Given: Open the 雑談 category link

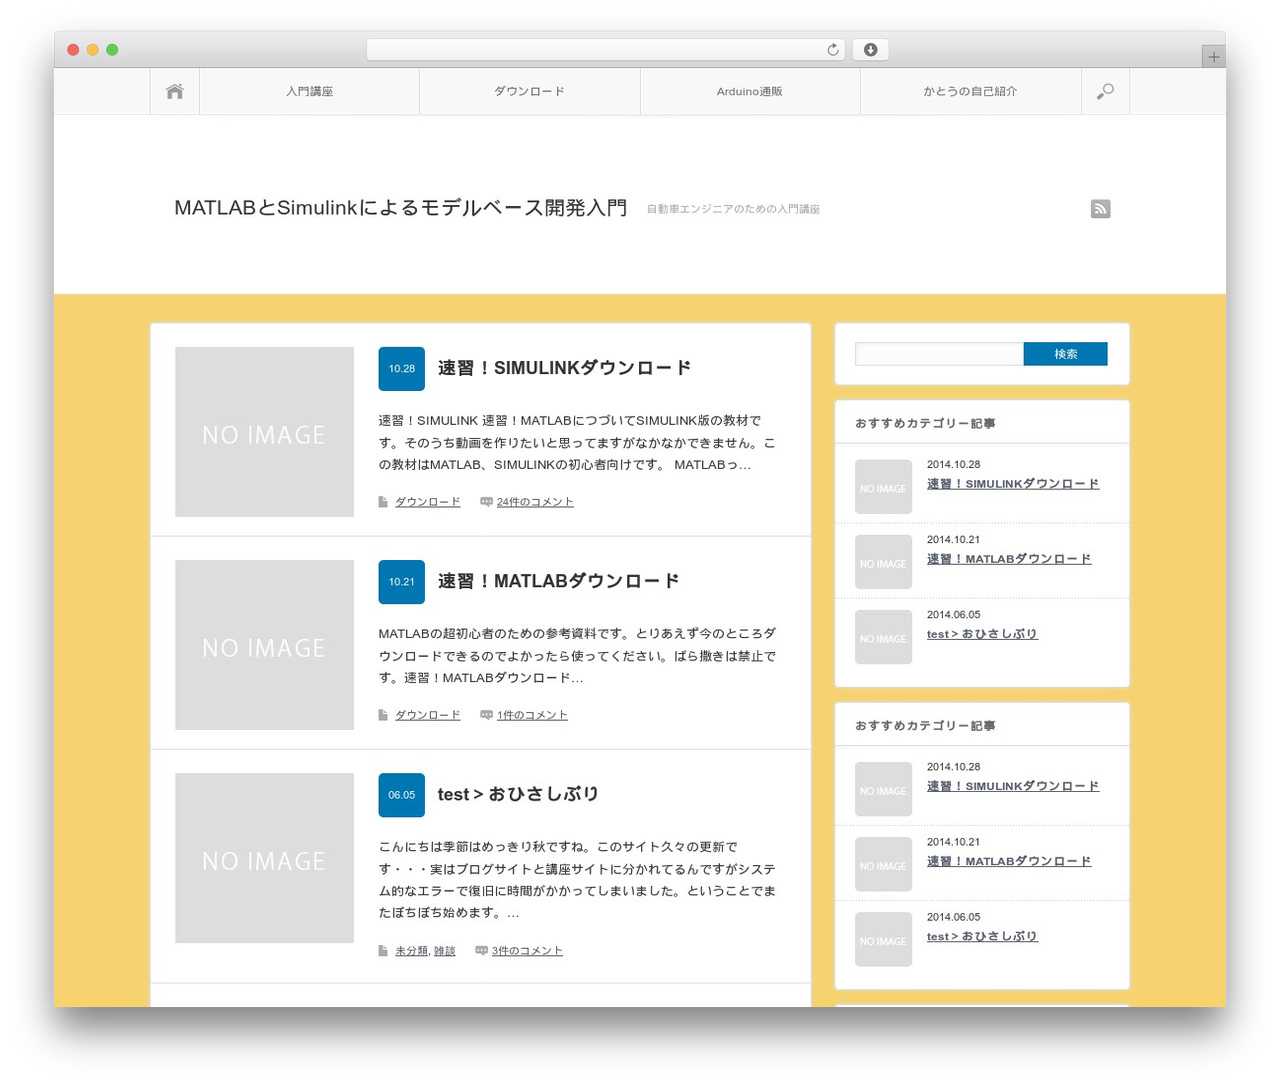Looking at the screenshot, I should [444, 951].
